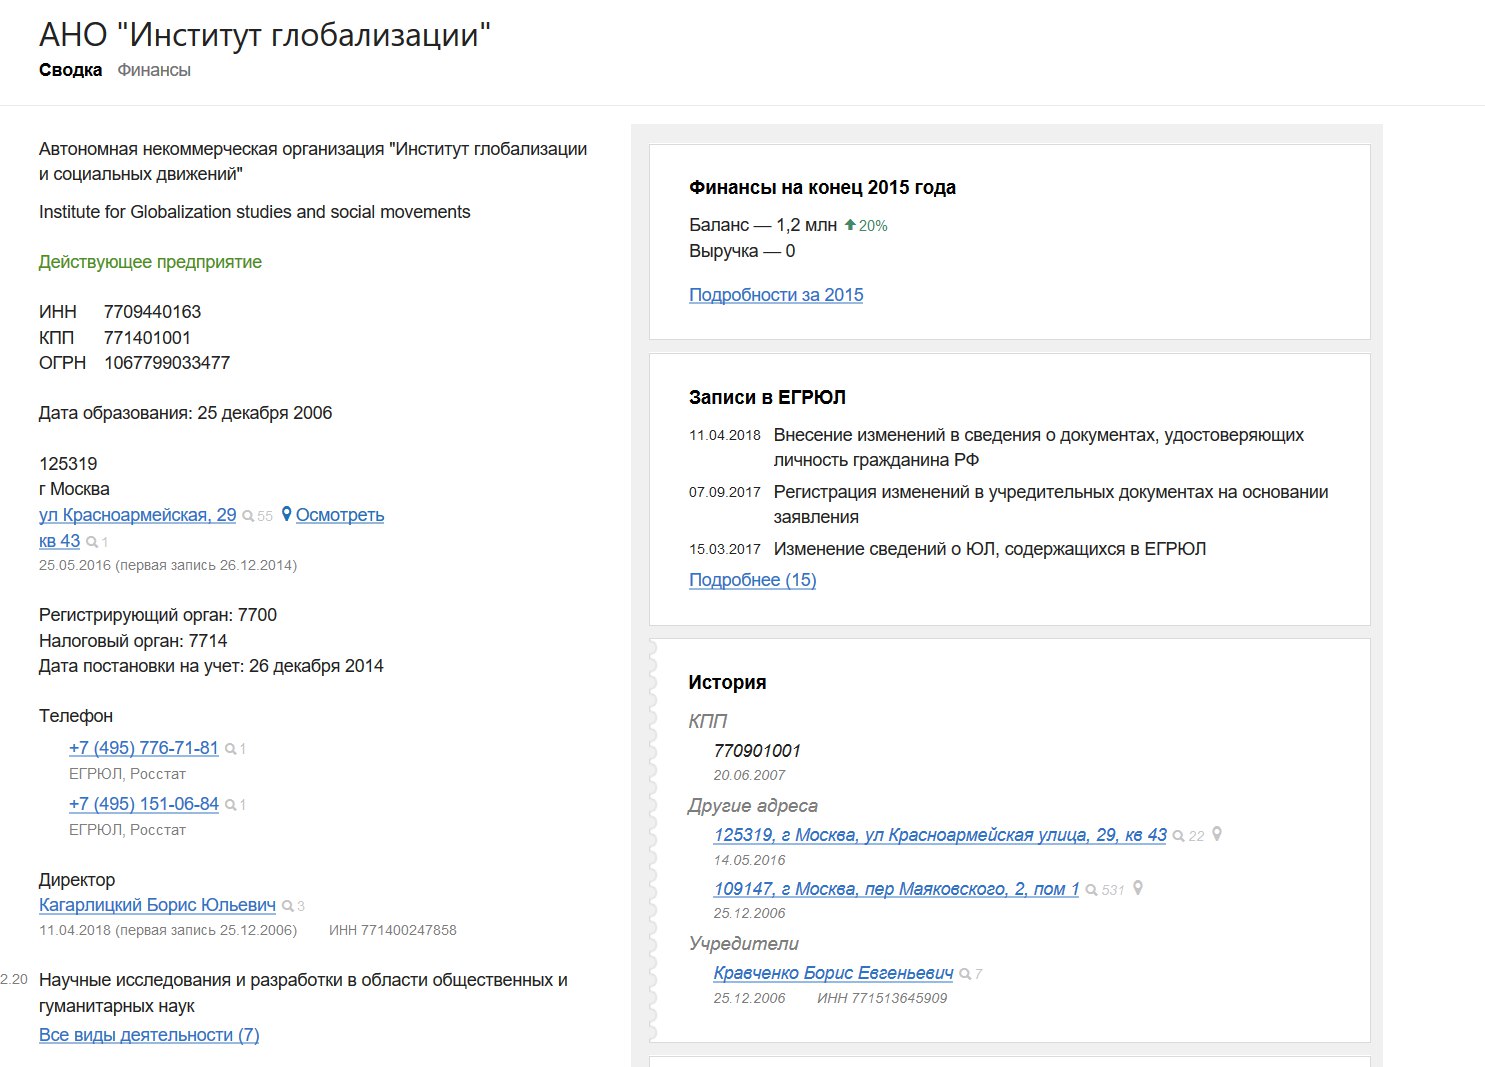Click green balance growth arrow 20%
1485x1067 pixels.
[x=850, y=225]
